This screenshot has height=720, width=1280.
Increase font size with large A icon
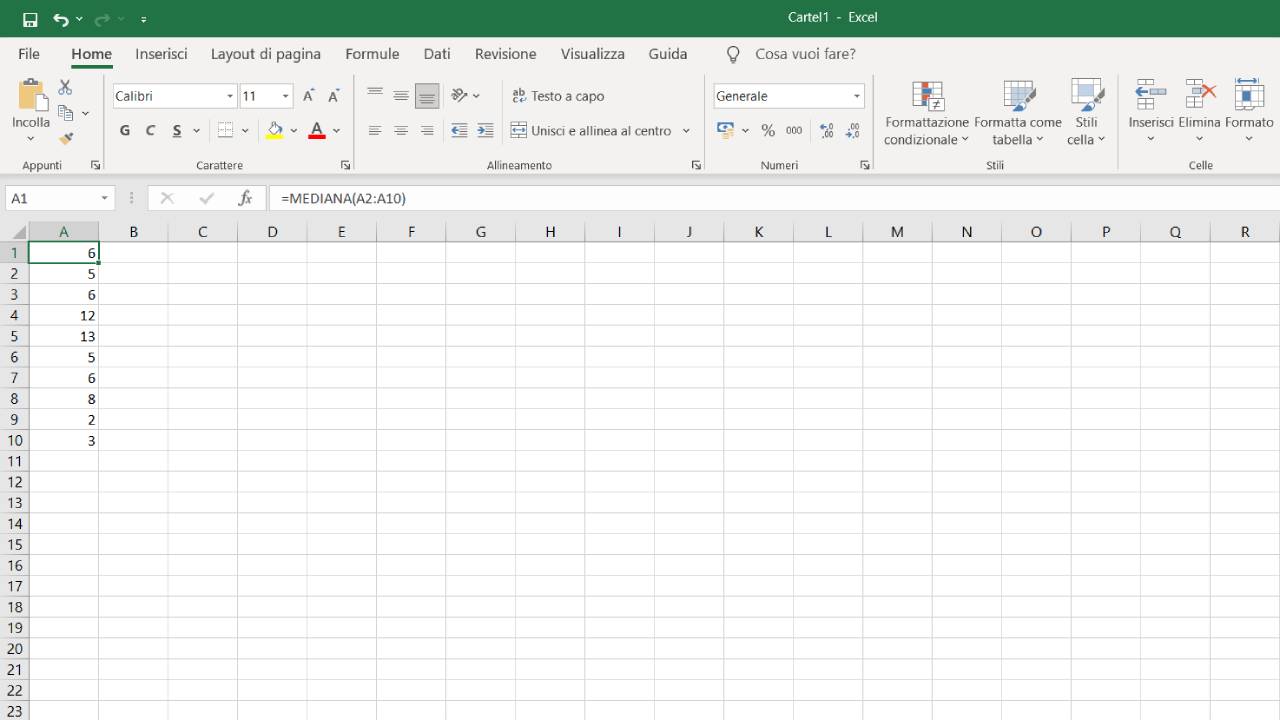(309, 96)
